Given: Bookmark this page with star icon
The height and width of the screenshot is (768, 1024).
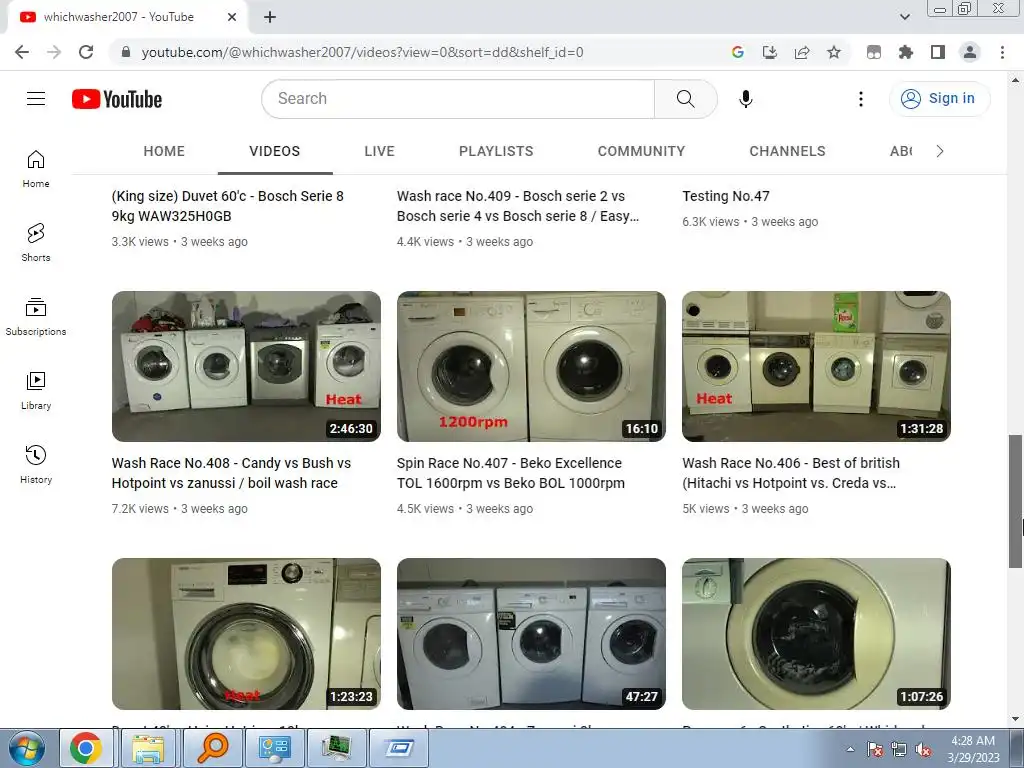Looking at the screenshot, I should [834, 52].
